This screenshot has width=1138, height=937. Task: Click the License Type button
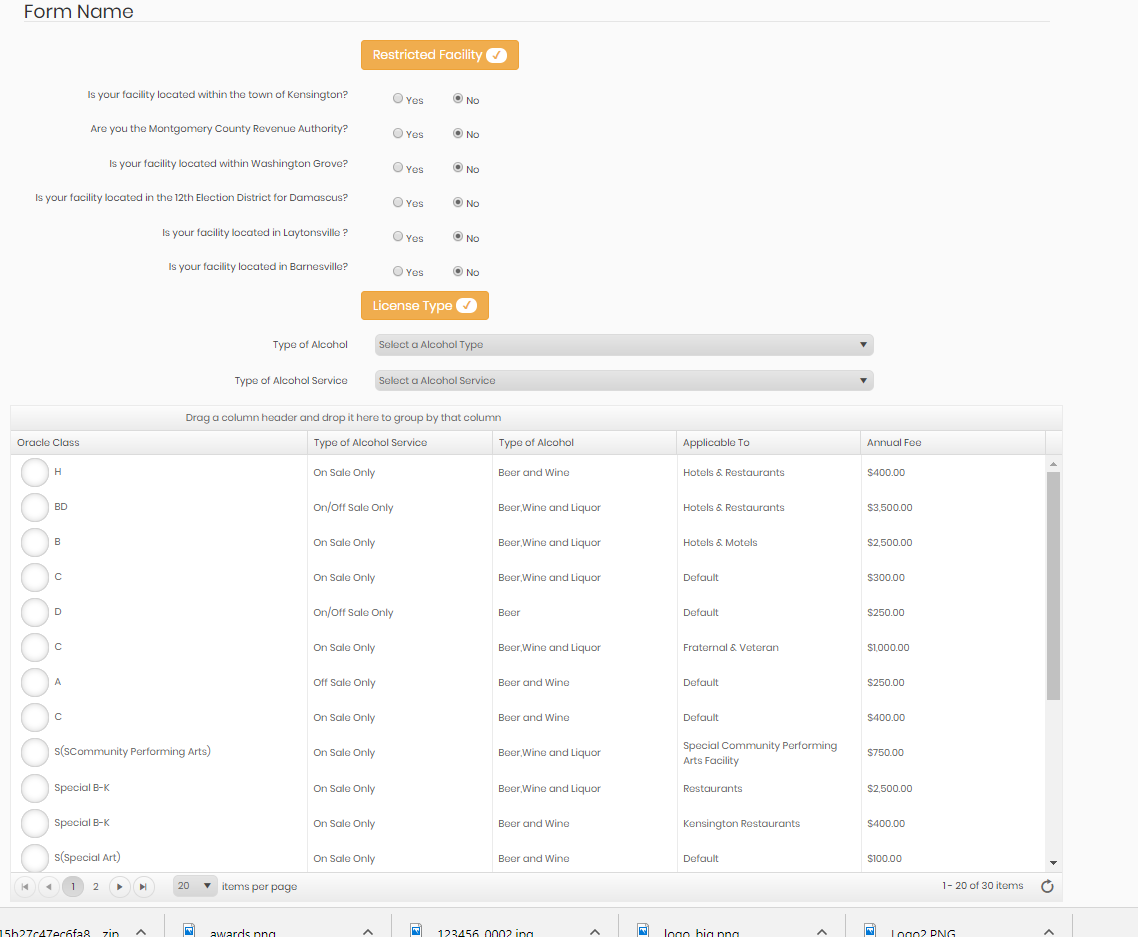coord(424,306)
